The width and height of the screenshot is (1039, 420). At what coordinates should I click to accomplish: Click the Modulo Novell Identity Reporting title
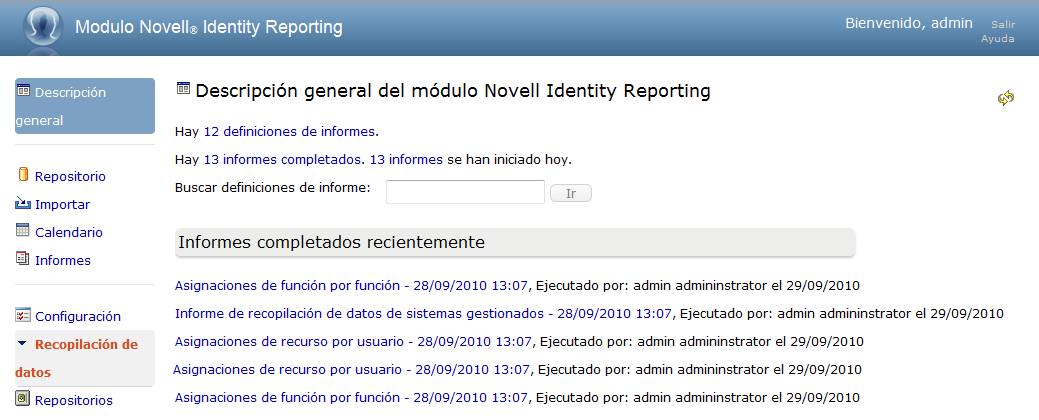(x=209, y=27)
